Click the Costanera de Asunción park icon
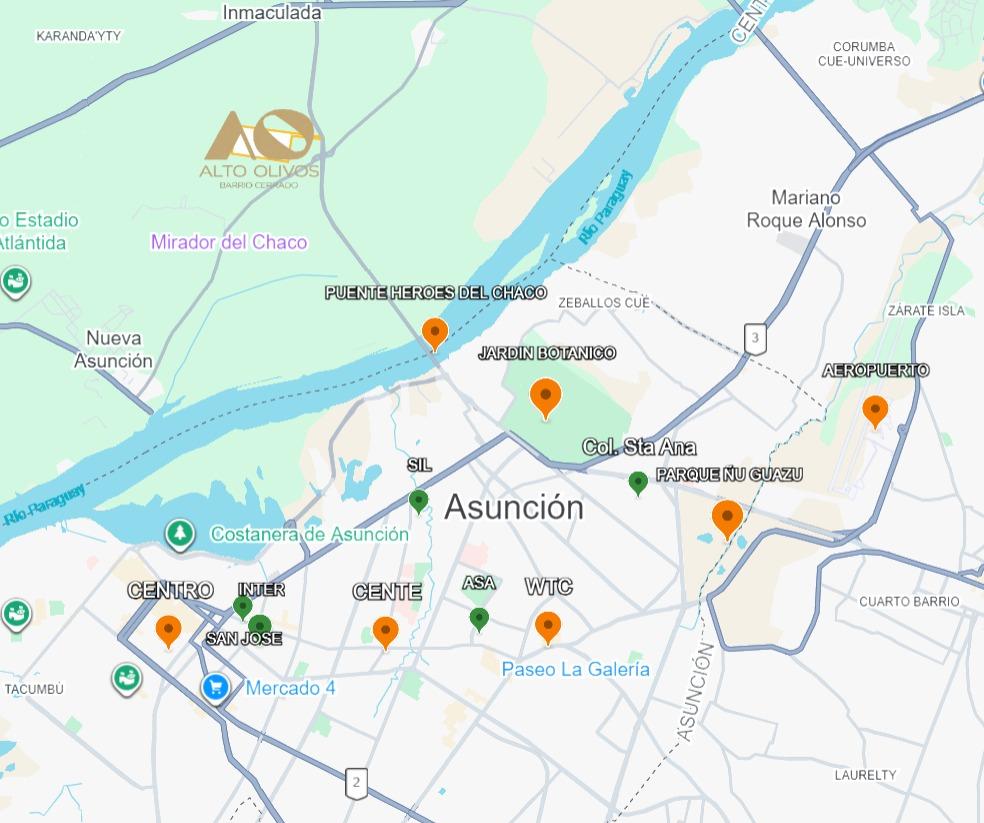 tap(179, 535)
